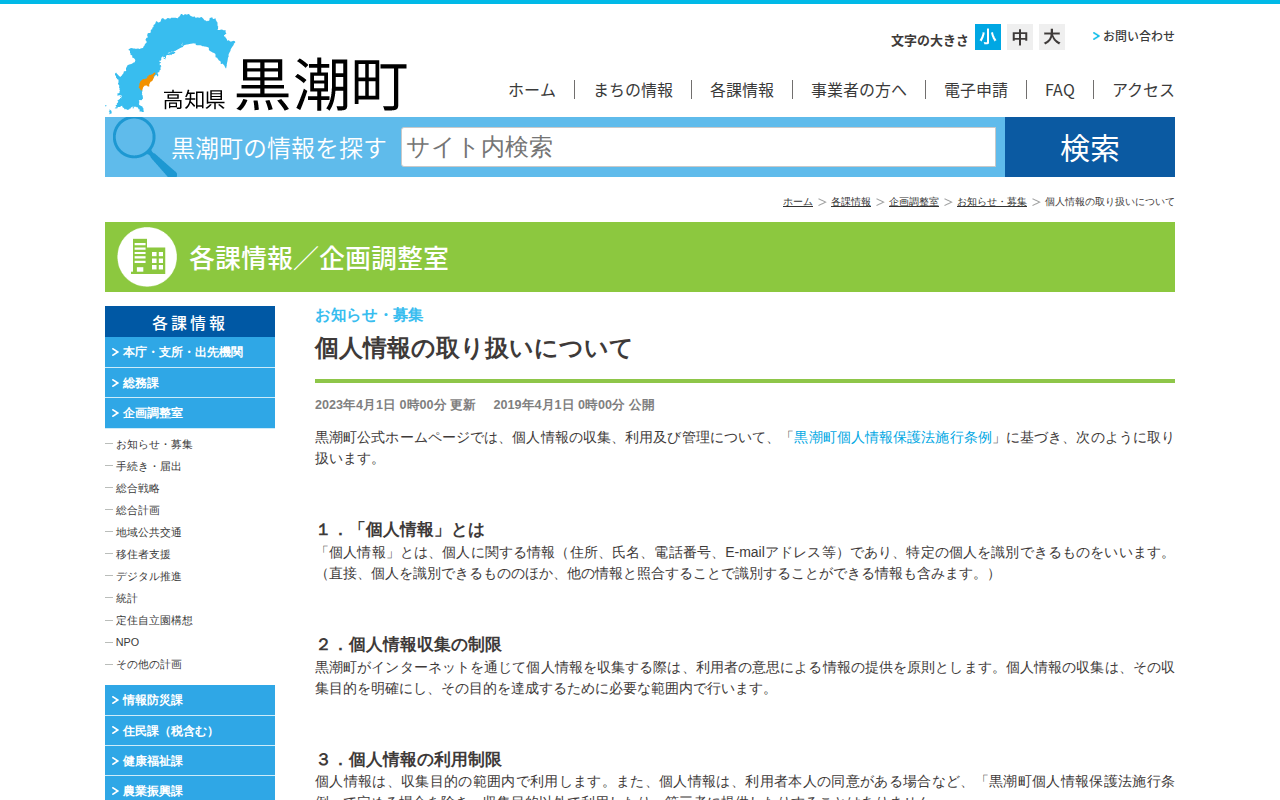Image resolution: width=1280 pixels, height=800 pixels.
Task: Click the 2019年4月1日 公開 date text
Action: pos(574,405)
